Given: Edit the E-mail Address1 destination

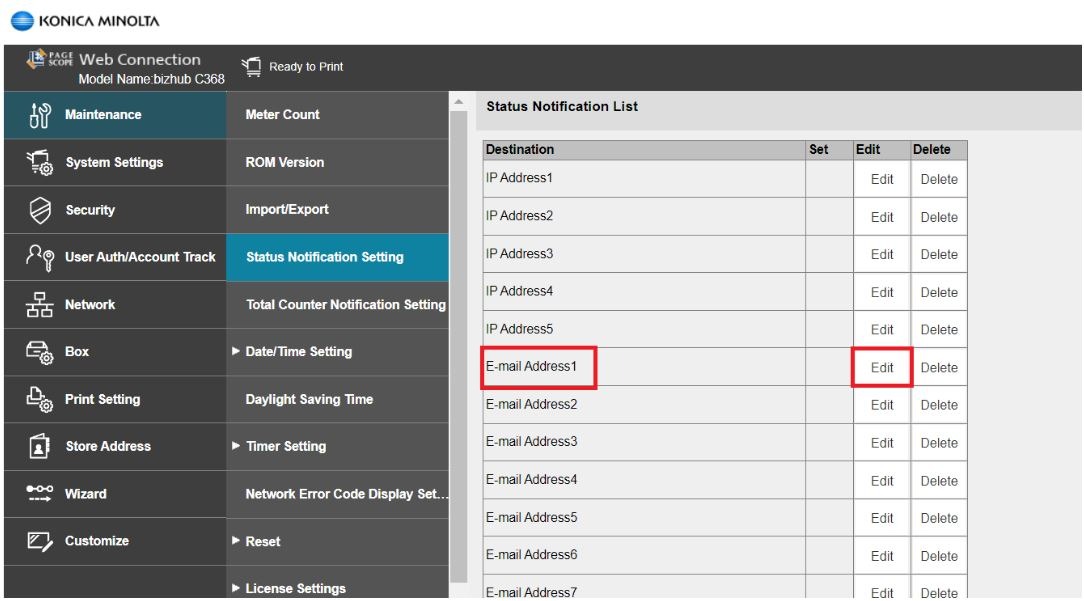Looking at the screenshot, I should [881, 368].
